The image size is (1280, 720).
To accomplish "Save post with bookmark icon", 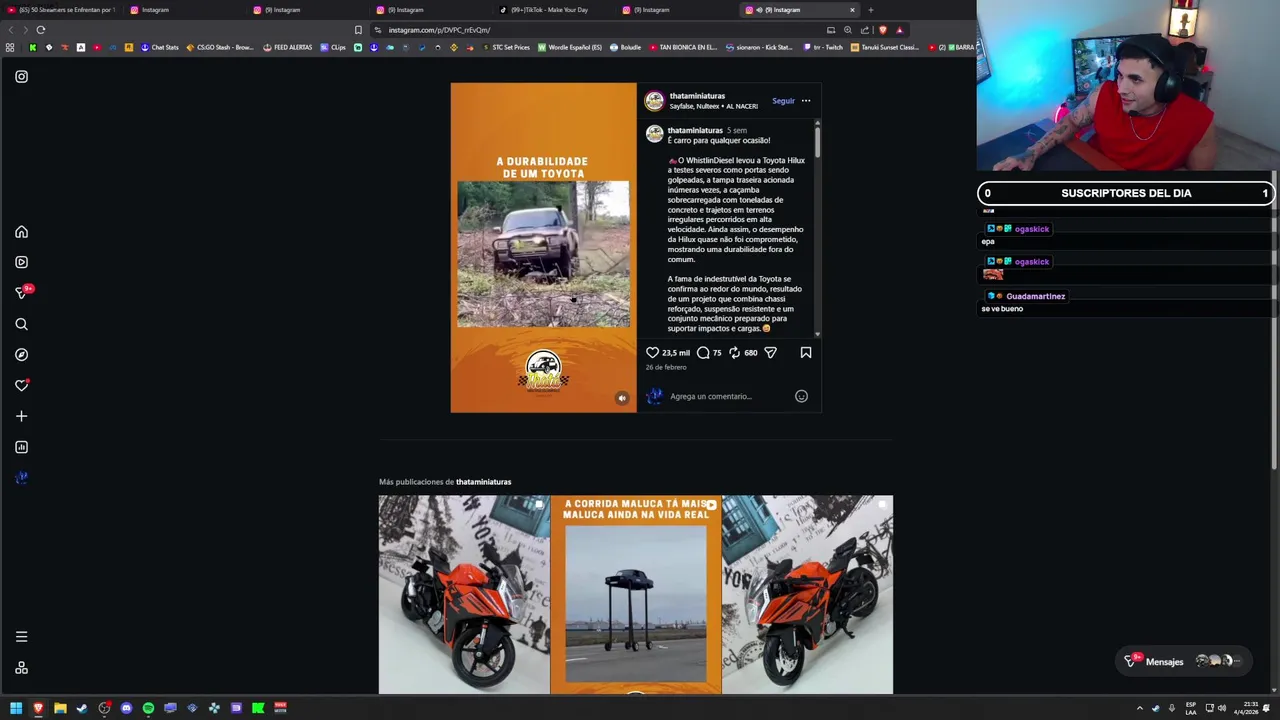I will (x=806, y=352).
